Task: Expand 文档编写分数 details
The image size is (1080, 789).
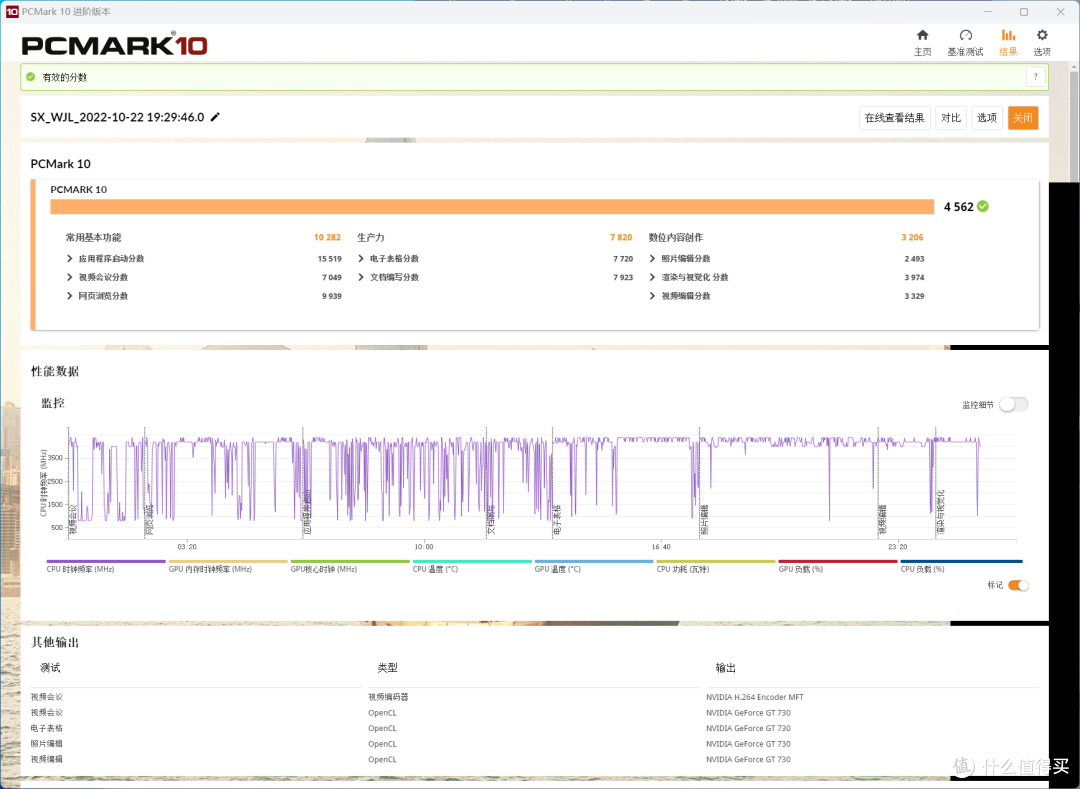Action: point(361,277)
